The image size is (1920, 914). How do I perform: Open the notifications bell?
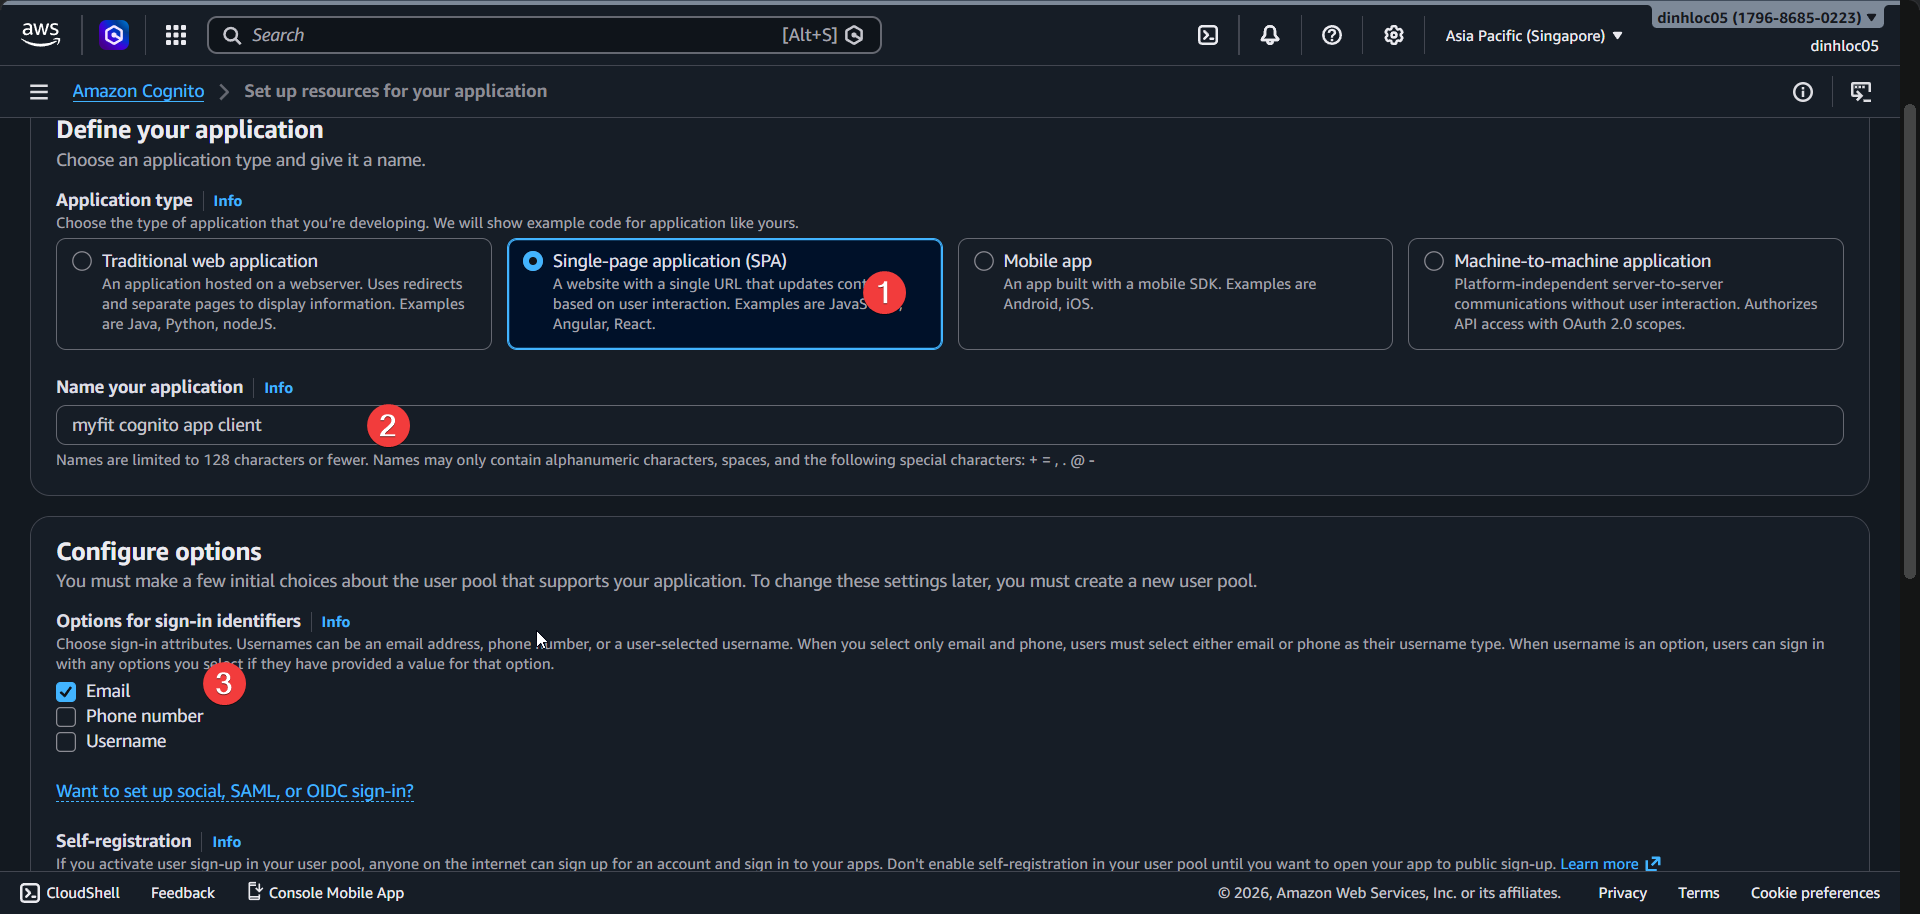coord(1269,35)
